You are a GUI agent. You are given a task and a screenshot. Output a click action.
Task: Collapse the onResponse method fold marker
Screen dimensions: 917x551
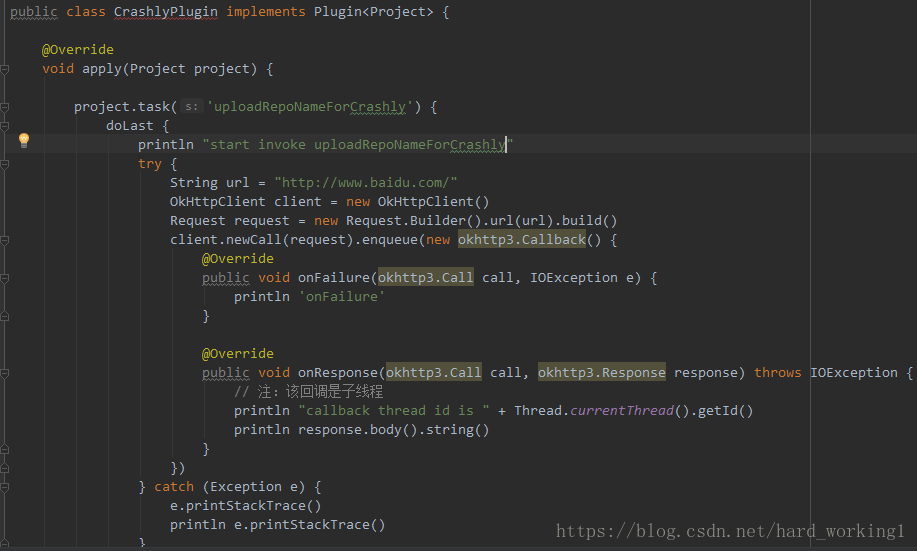click(x=5, y=373)
